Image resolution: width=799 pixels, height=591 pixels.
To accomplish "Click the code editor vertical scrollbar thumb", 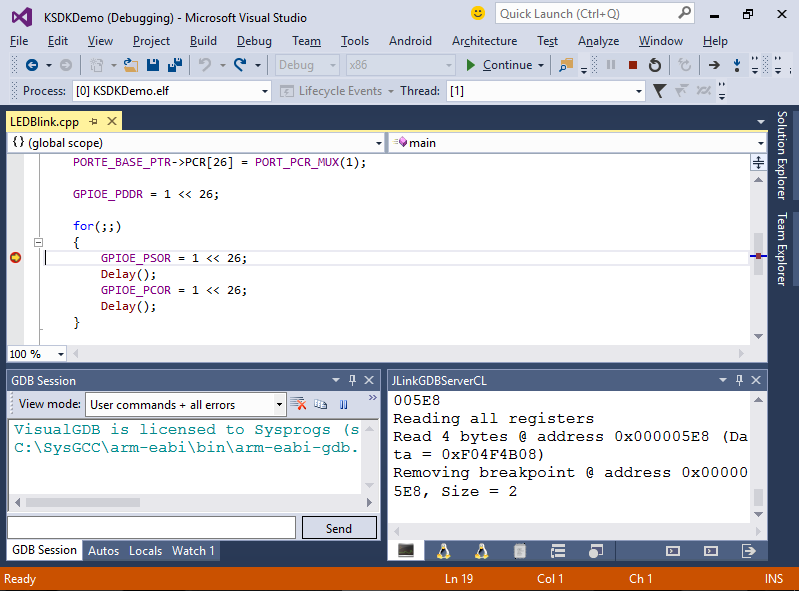I will tap(758, 254).
